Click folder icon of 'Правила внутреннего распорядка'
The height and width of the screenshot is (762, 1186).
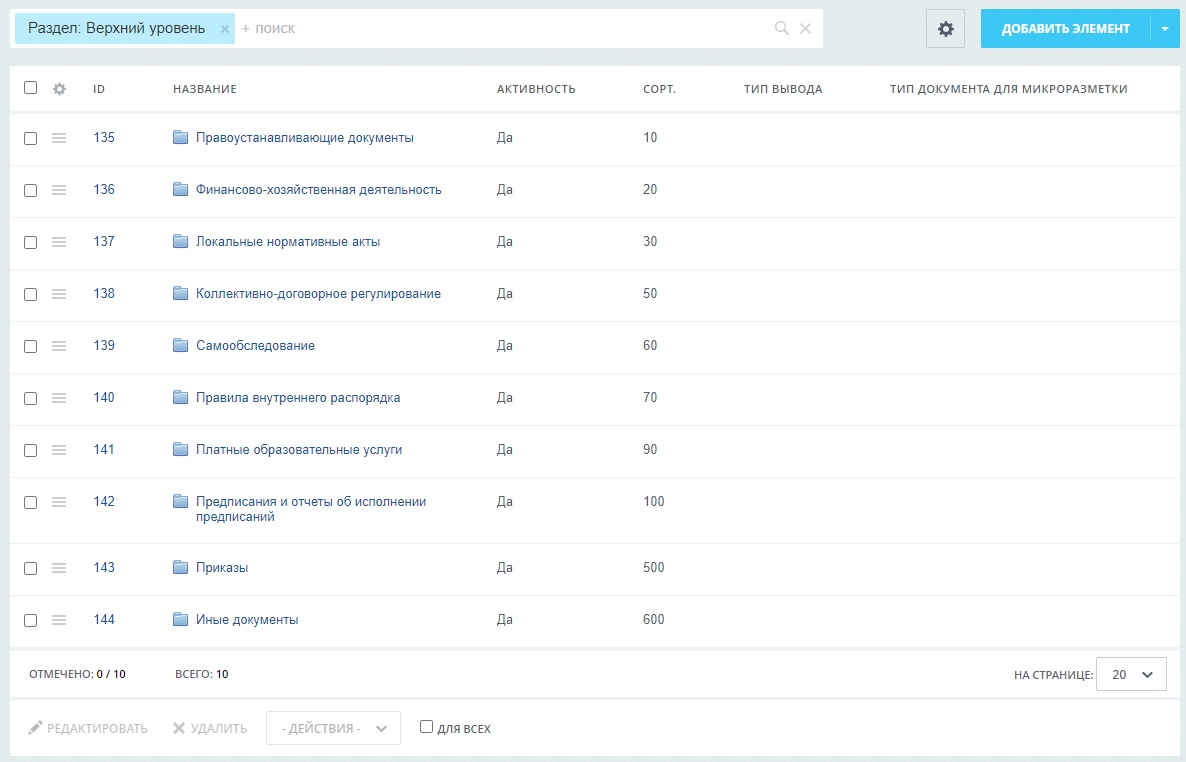coord(180,397)
